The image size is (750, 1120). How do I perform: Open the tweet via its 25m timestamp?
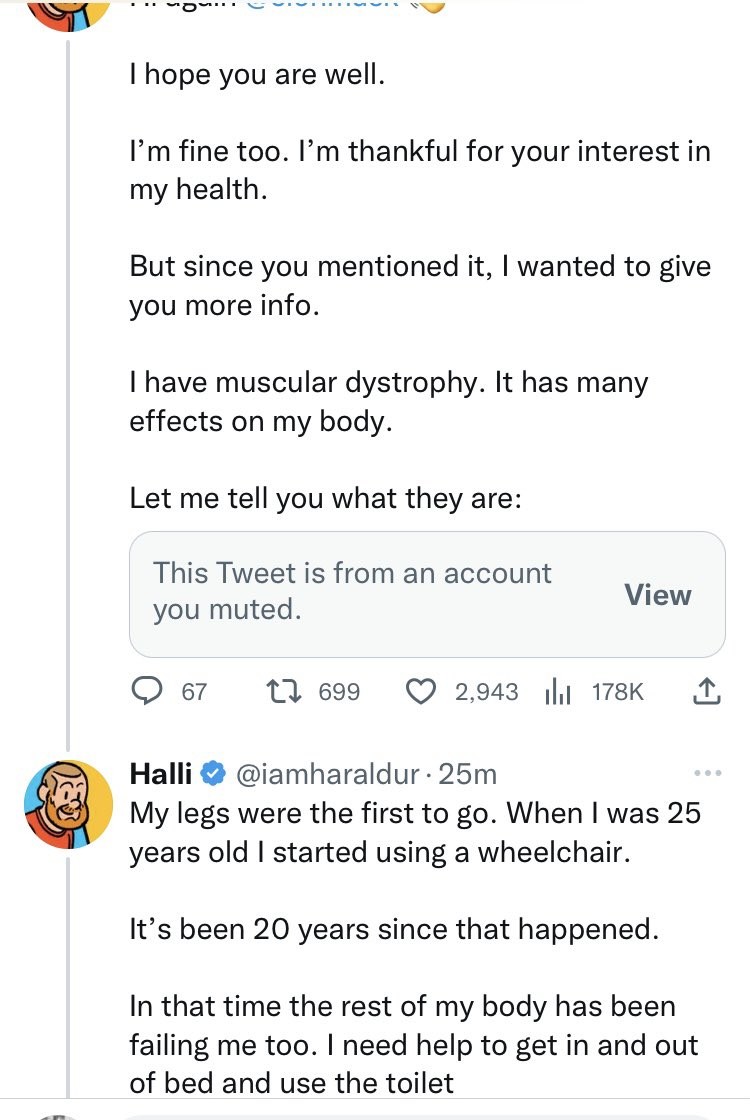469,774
